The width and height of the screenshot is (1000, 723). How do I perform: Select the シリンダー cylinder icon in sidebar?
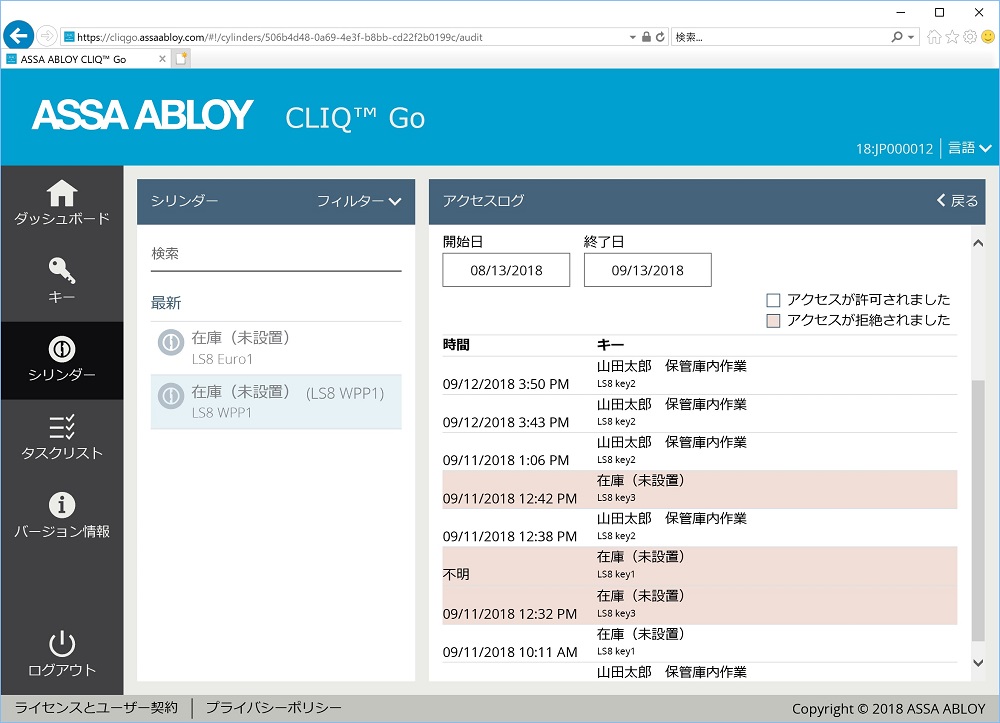pyautogui.click(x=62, y=349)
